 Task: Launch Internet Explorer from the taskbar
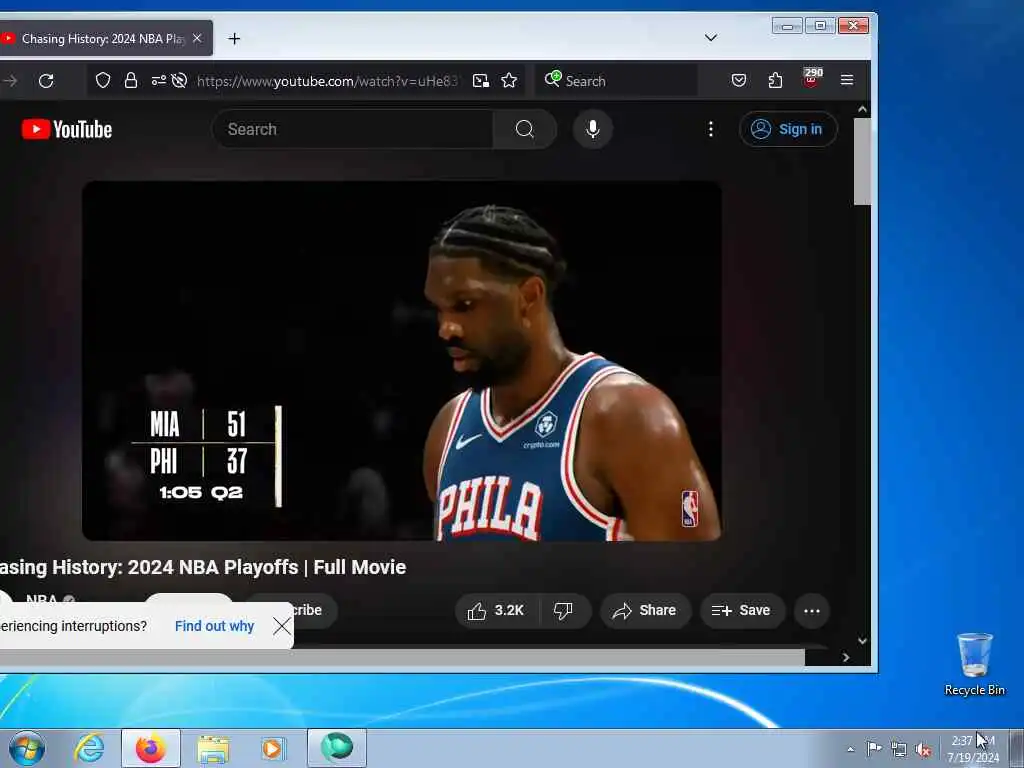pos(89,748)
